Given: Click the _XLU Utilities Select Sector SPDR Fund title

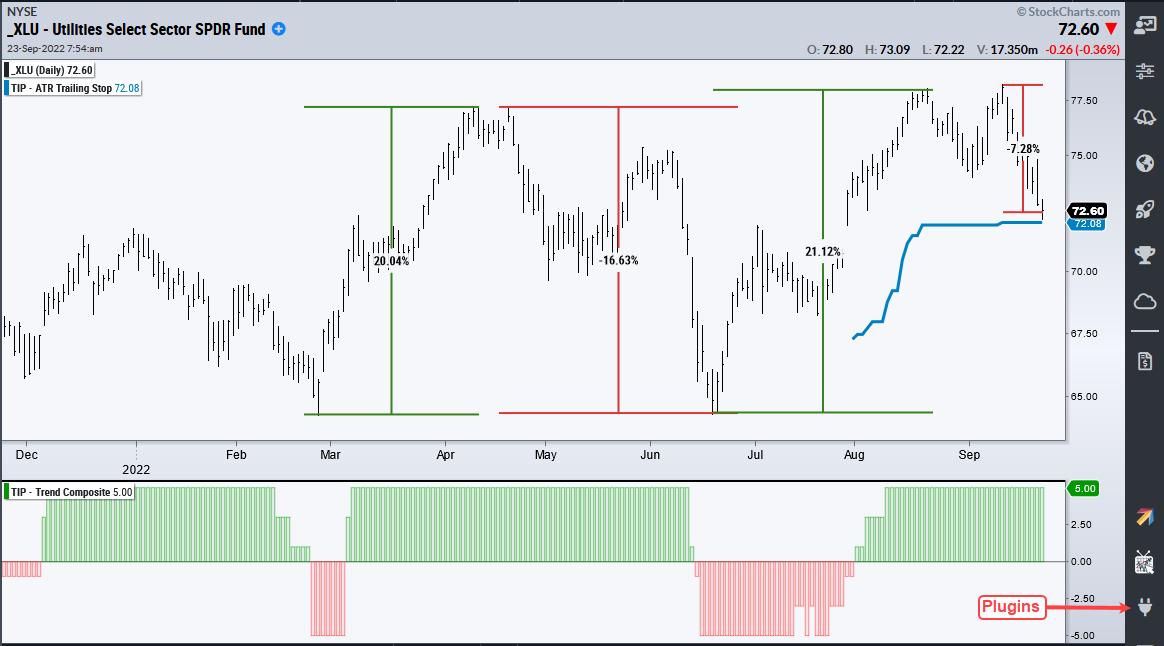Looking at the screenshot, I should 136,30.
